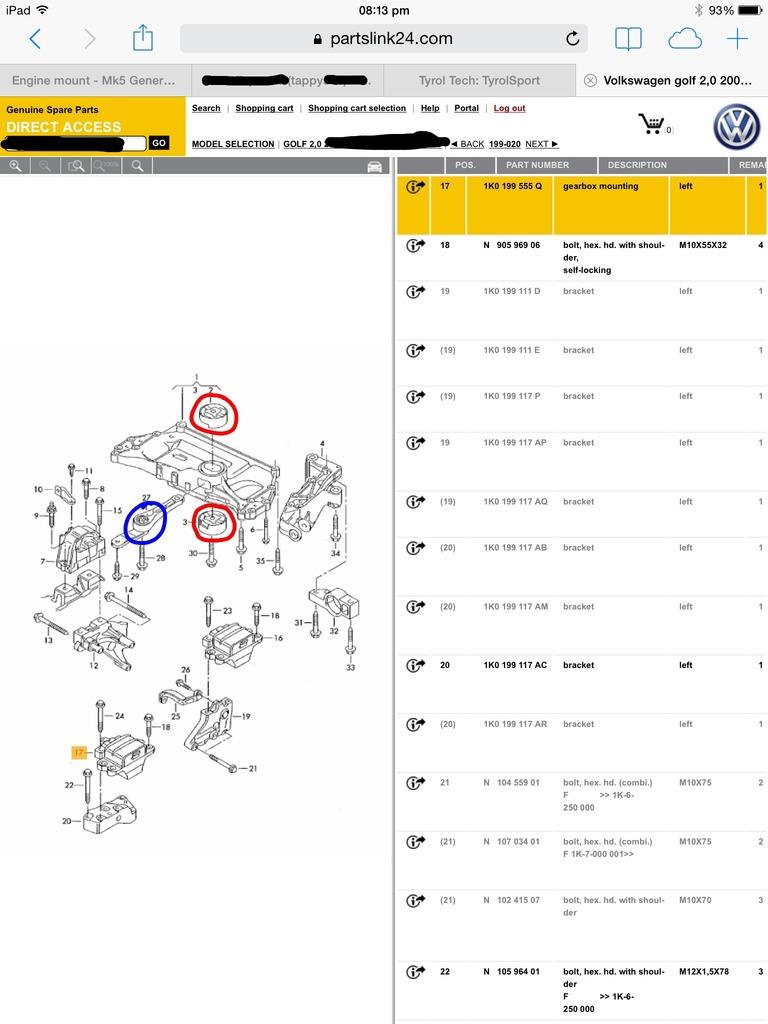Open the Shopping cart link

pyautogui.click(x=264, y=108)
